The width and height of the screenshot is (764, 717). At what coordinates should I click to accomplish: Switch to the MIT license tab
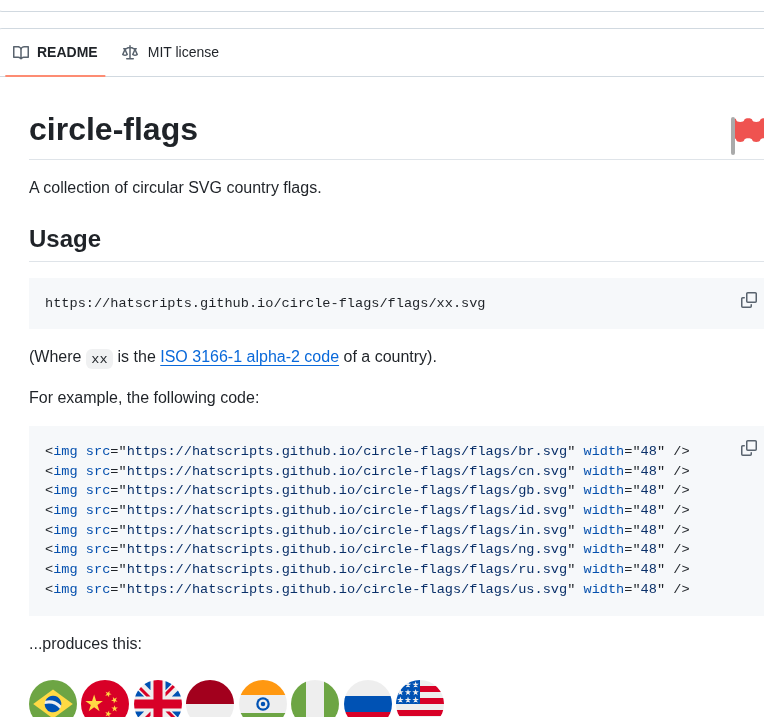[x=170, y=52]
